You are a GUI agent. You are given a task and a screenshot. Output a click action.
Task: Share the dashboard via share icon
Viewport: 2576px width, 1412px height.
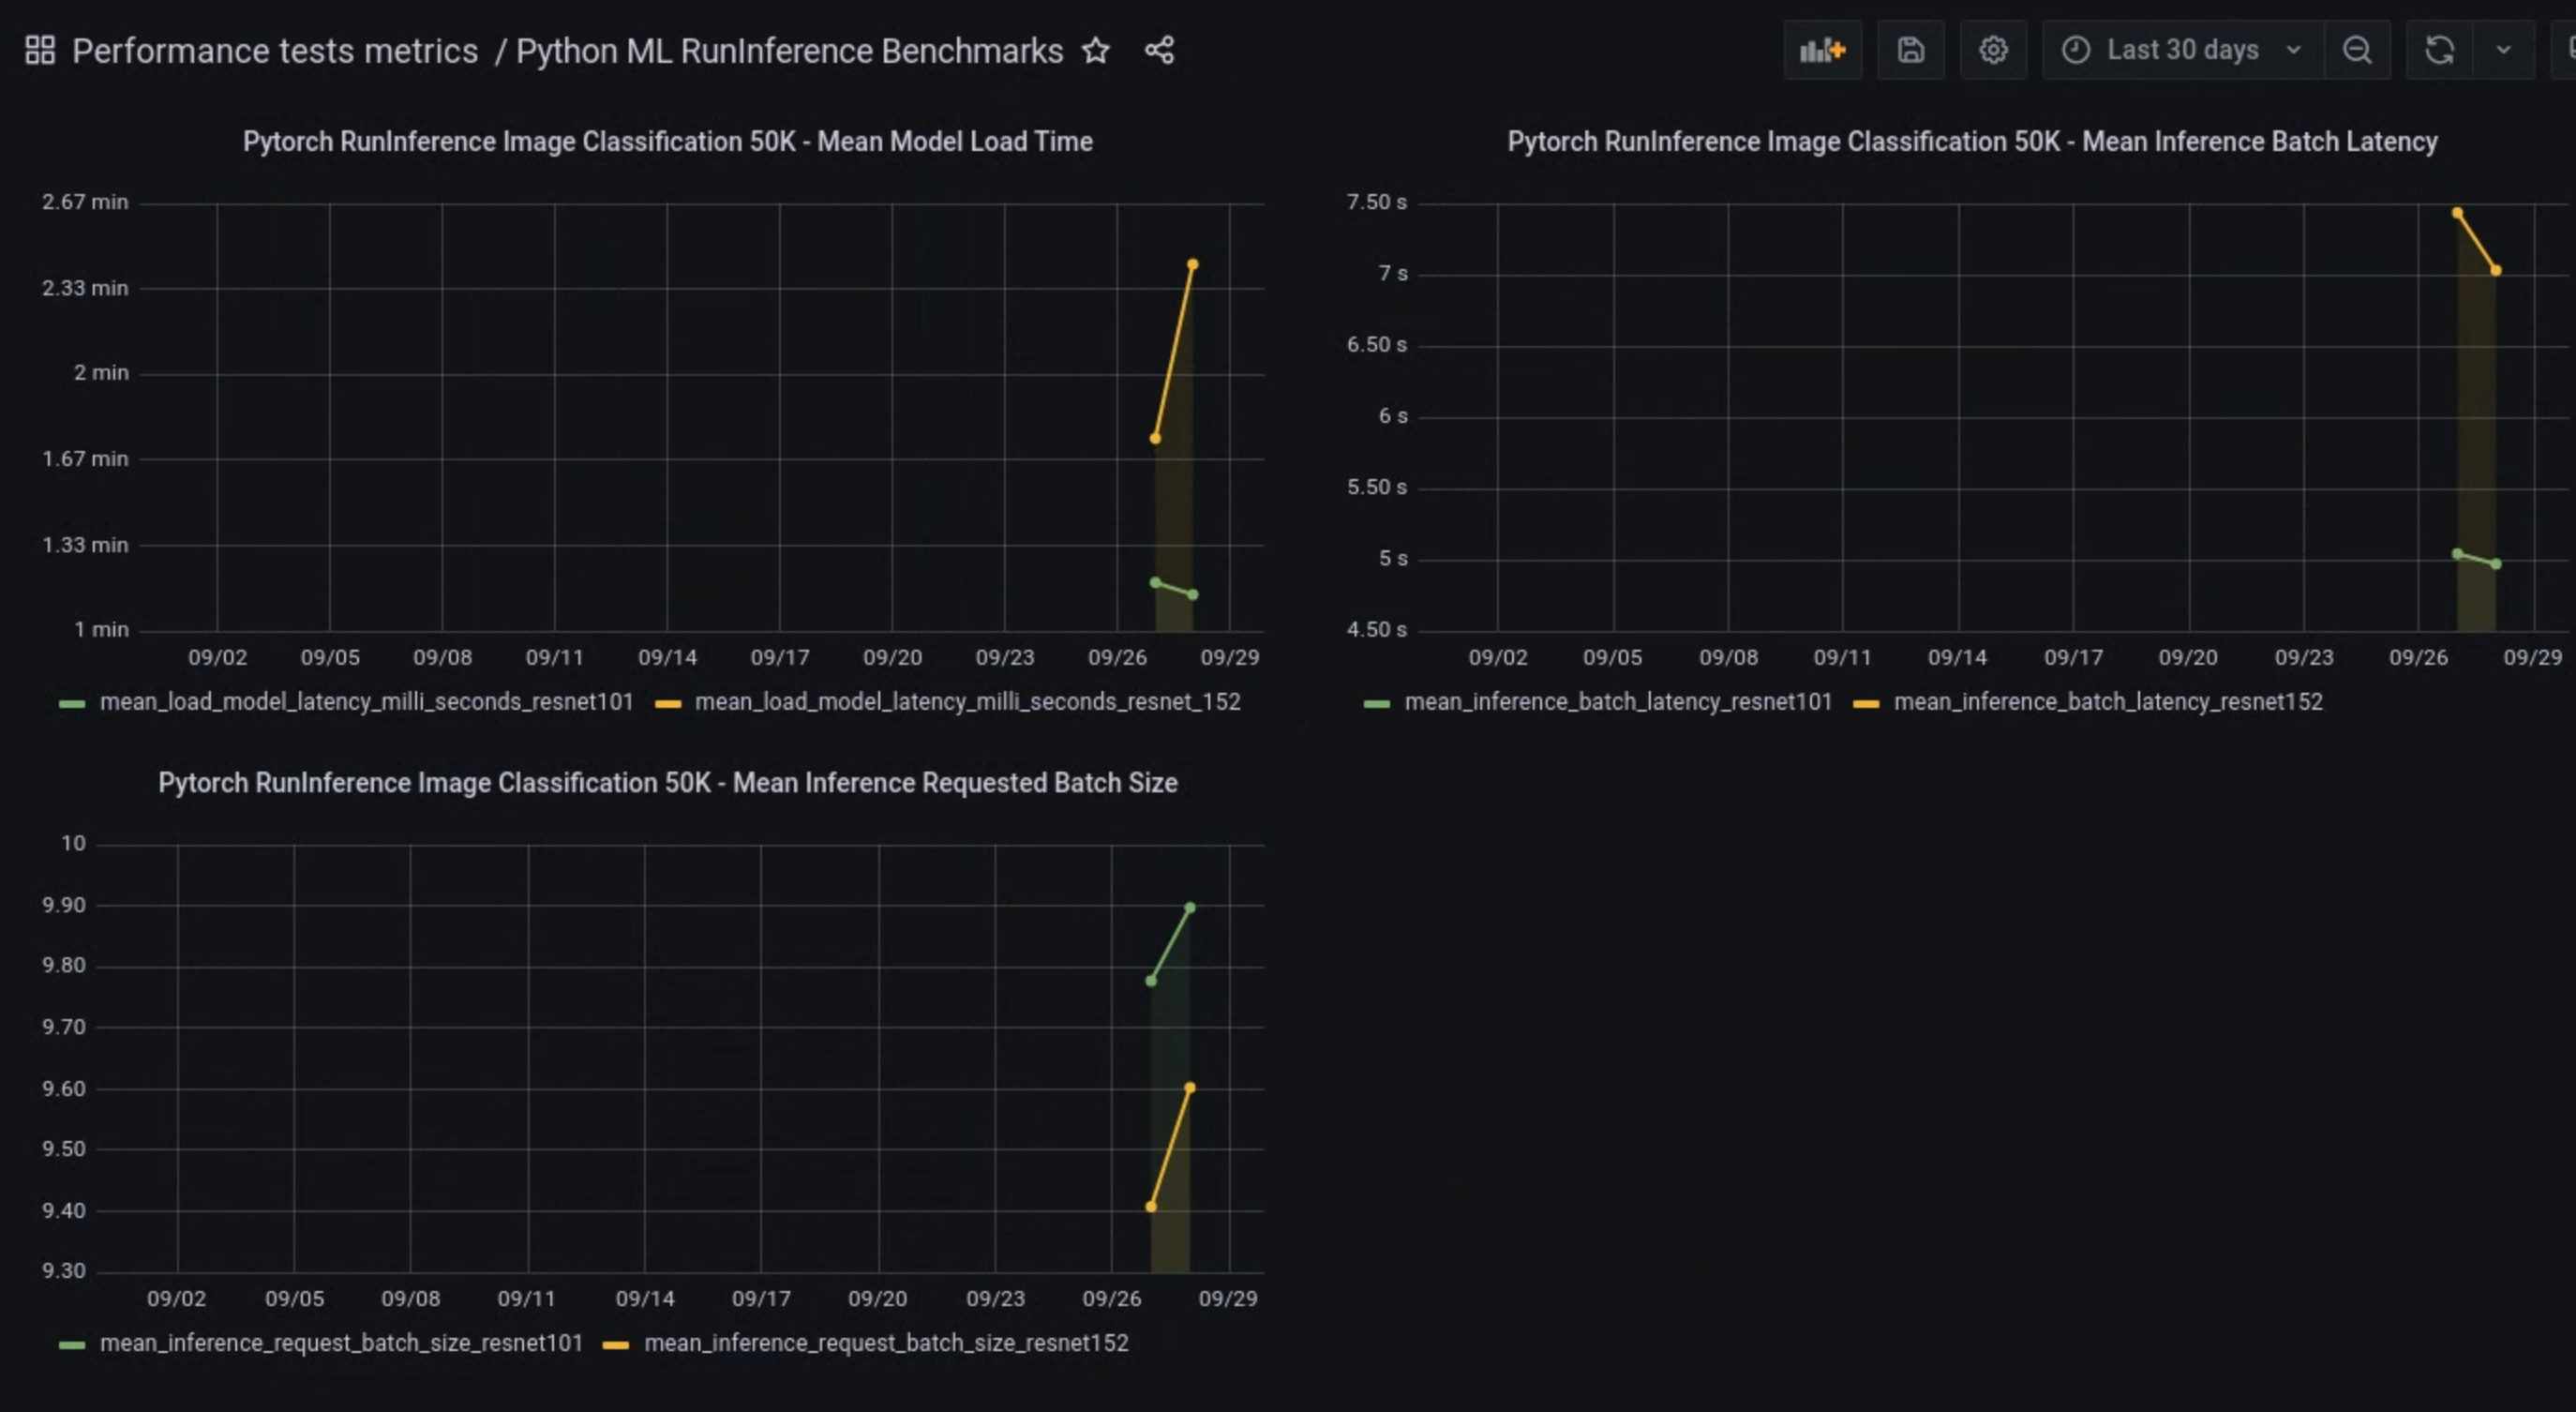point(1159,50)
